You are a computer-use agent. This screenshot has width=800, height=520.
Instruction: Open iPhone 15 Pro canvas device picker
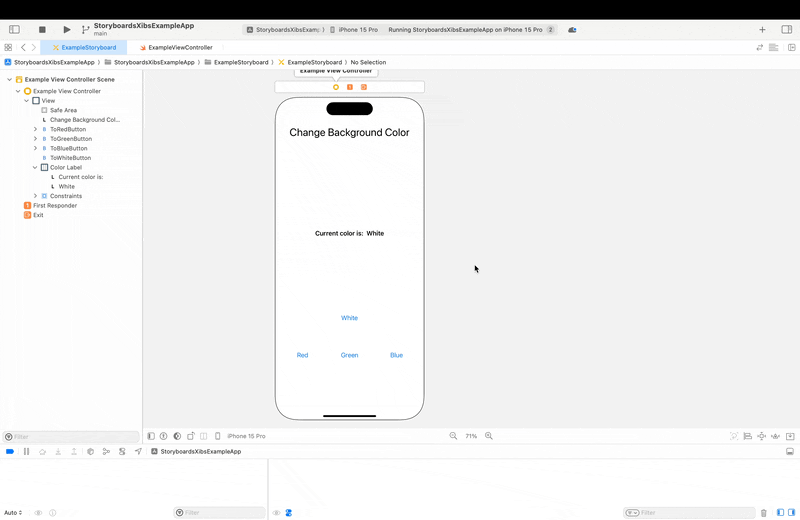click(241, 436)
